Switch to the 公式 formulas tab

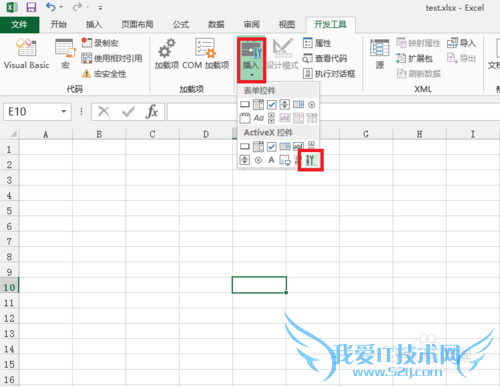[181, 24]
